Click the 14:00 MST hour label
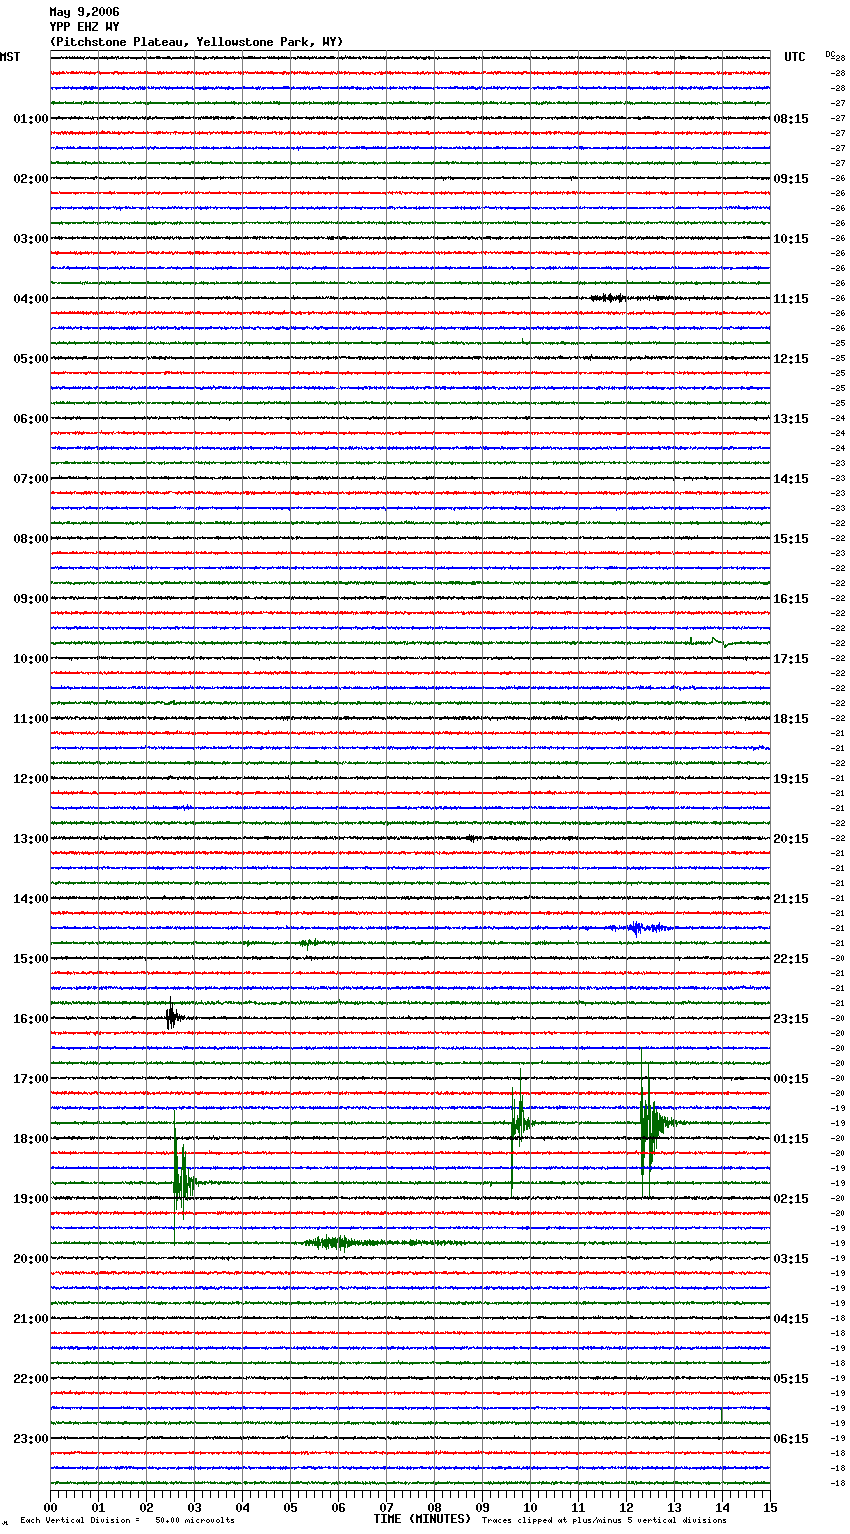850x1534 pixels. click(x=30, y=899)
